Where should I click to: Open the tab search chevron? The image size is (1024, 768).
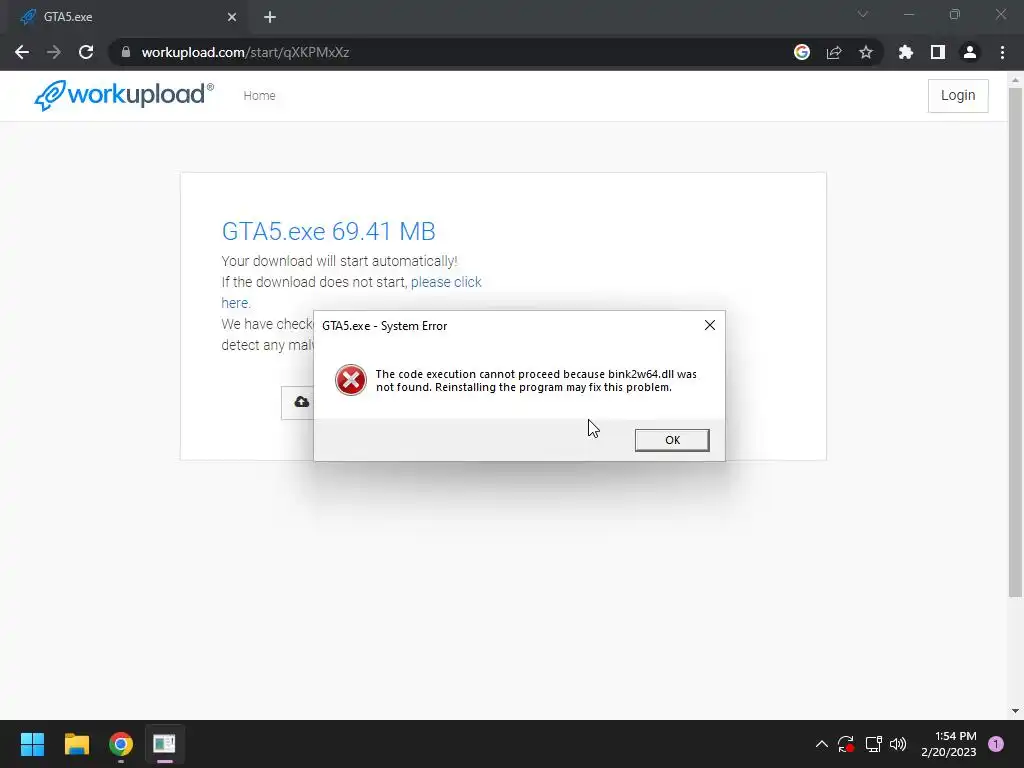(x=863, y=14)
